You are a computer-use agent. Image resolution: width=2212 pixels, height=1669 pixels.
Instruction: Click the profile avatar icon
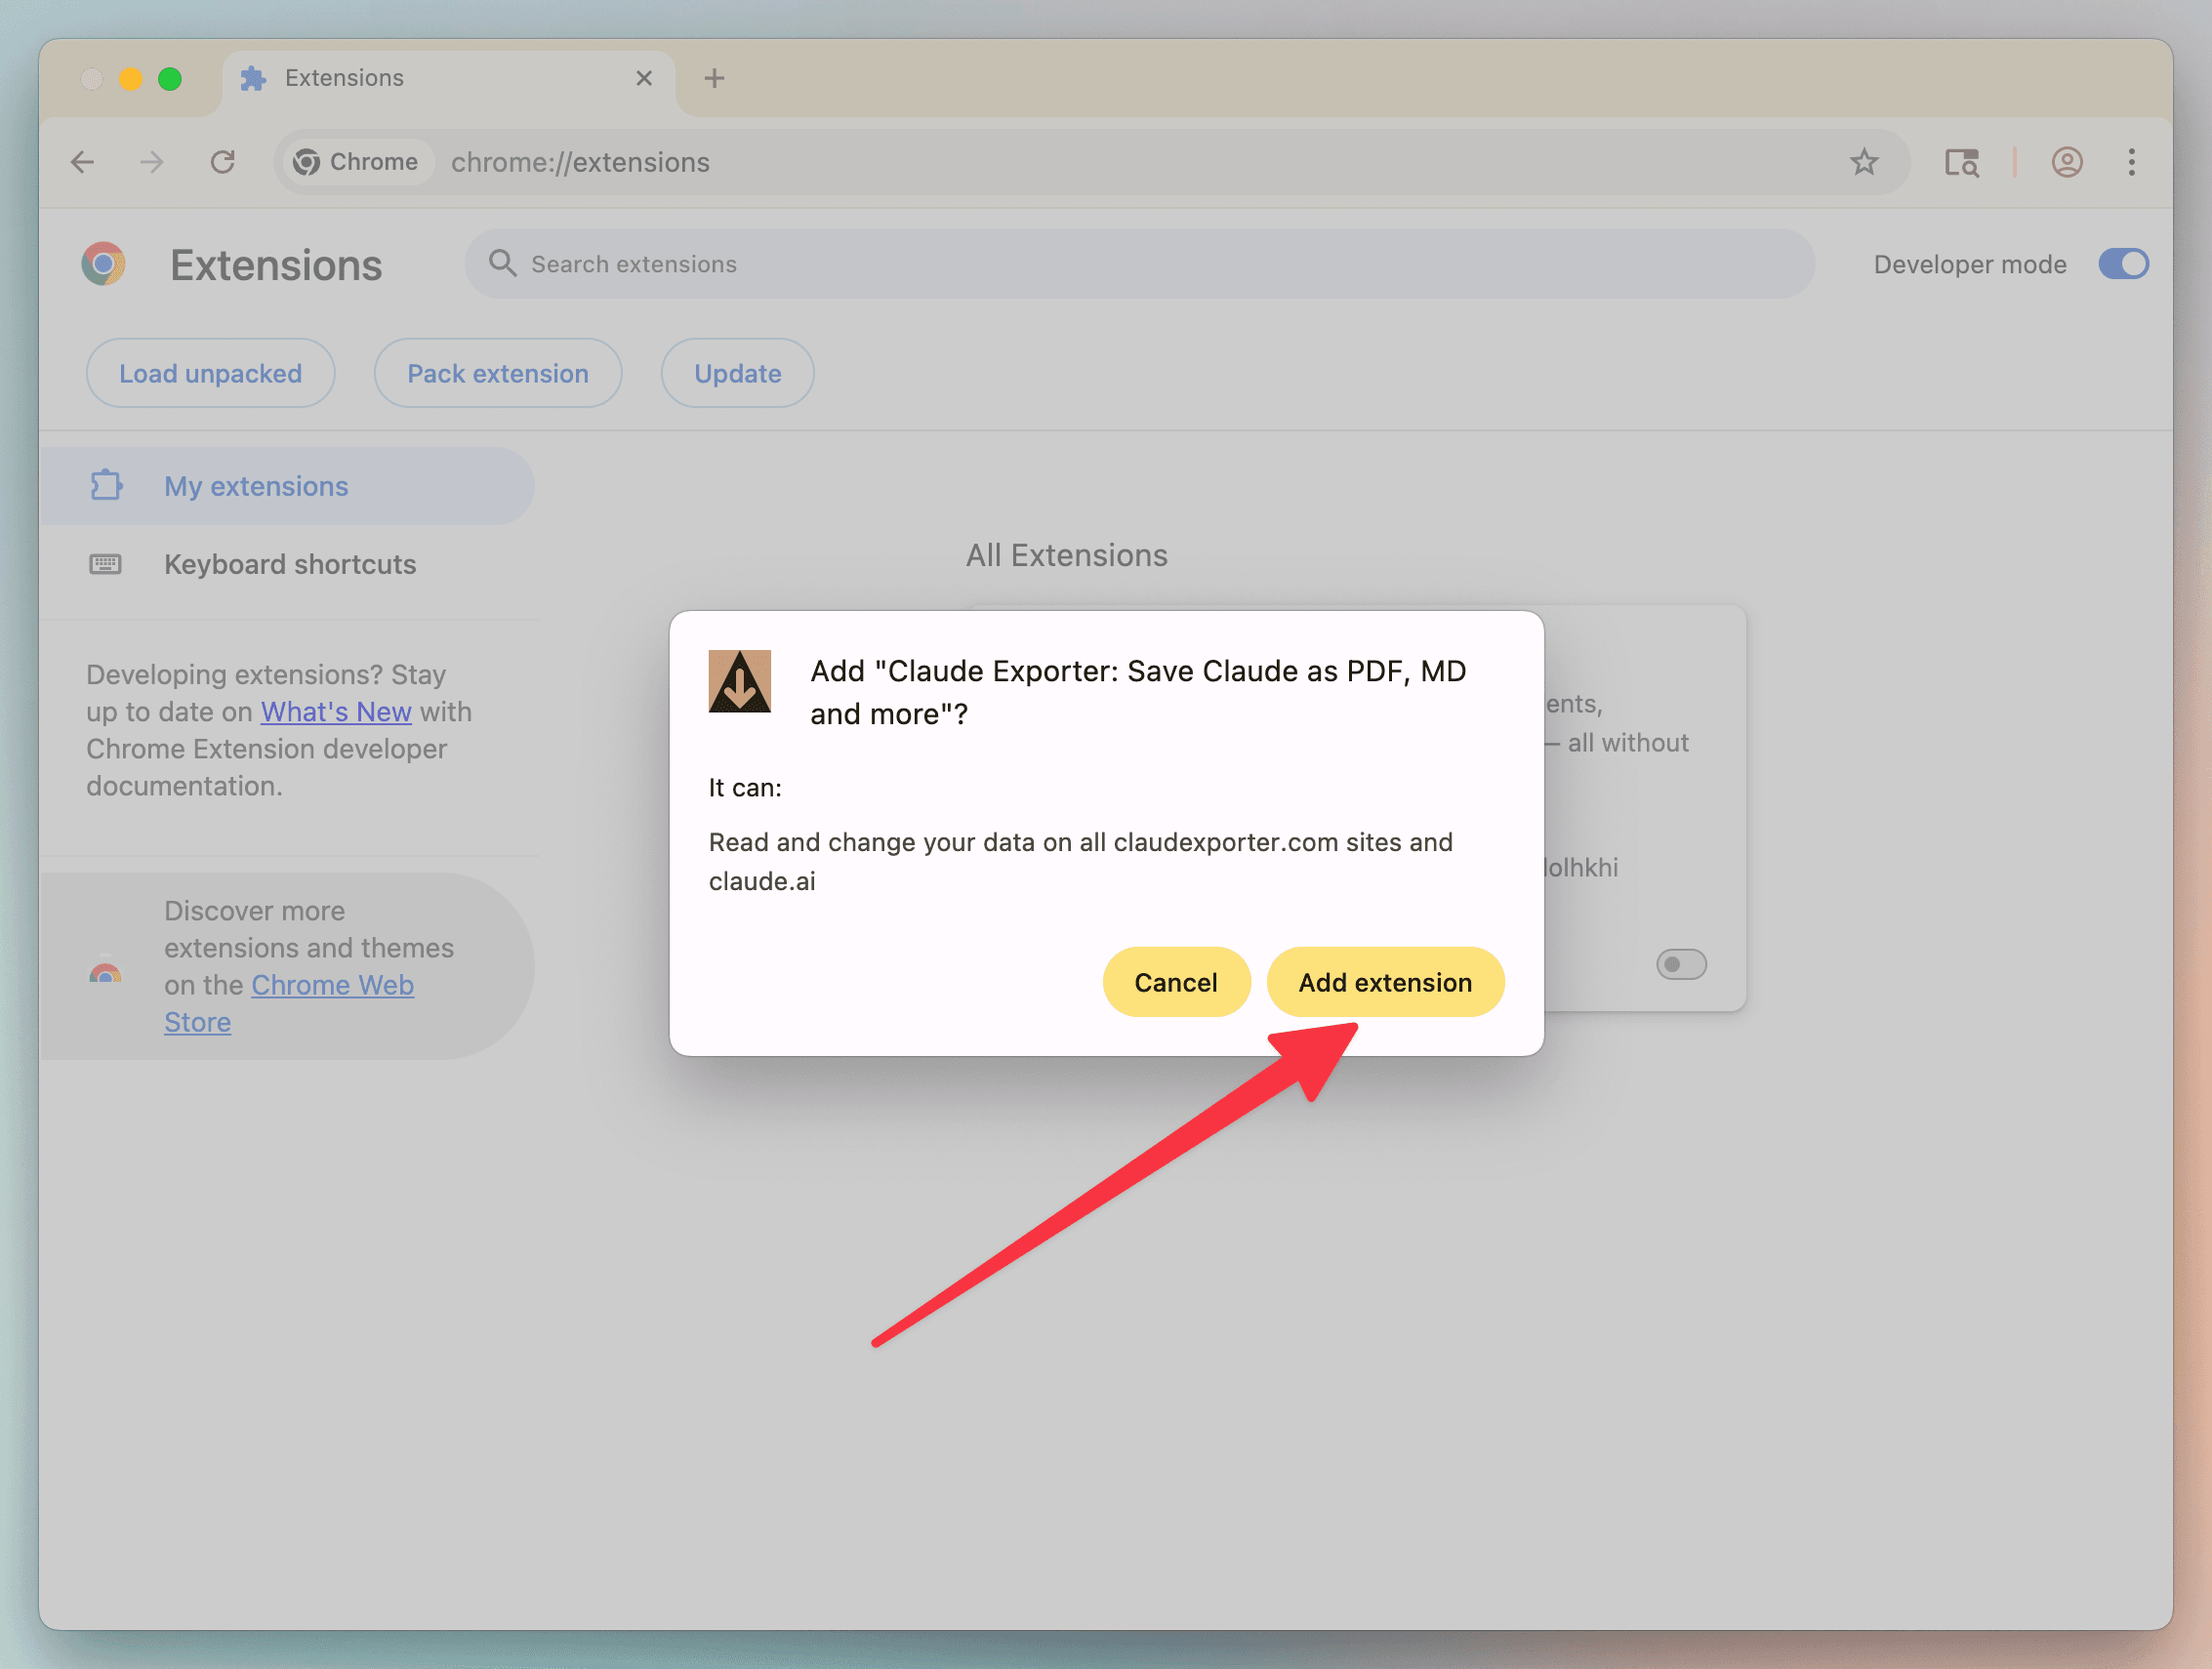pyautogui.click(x=2066, y=161)
